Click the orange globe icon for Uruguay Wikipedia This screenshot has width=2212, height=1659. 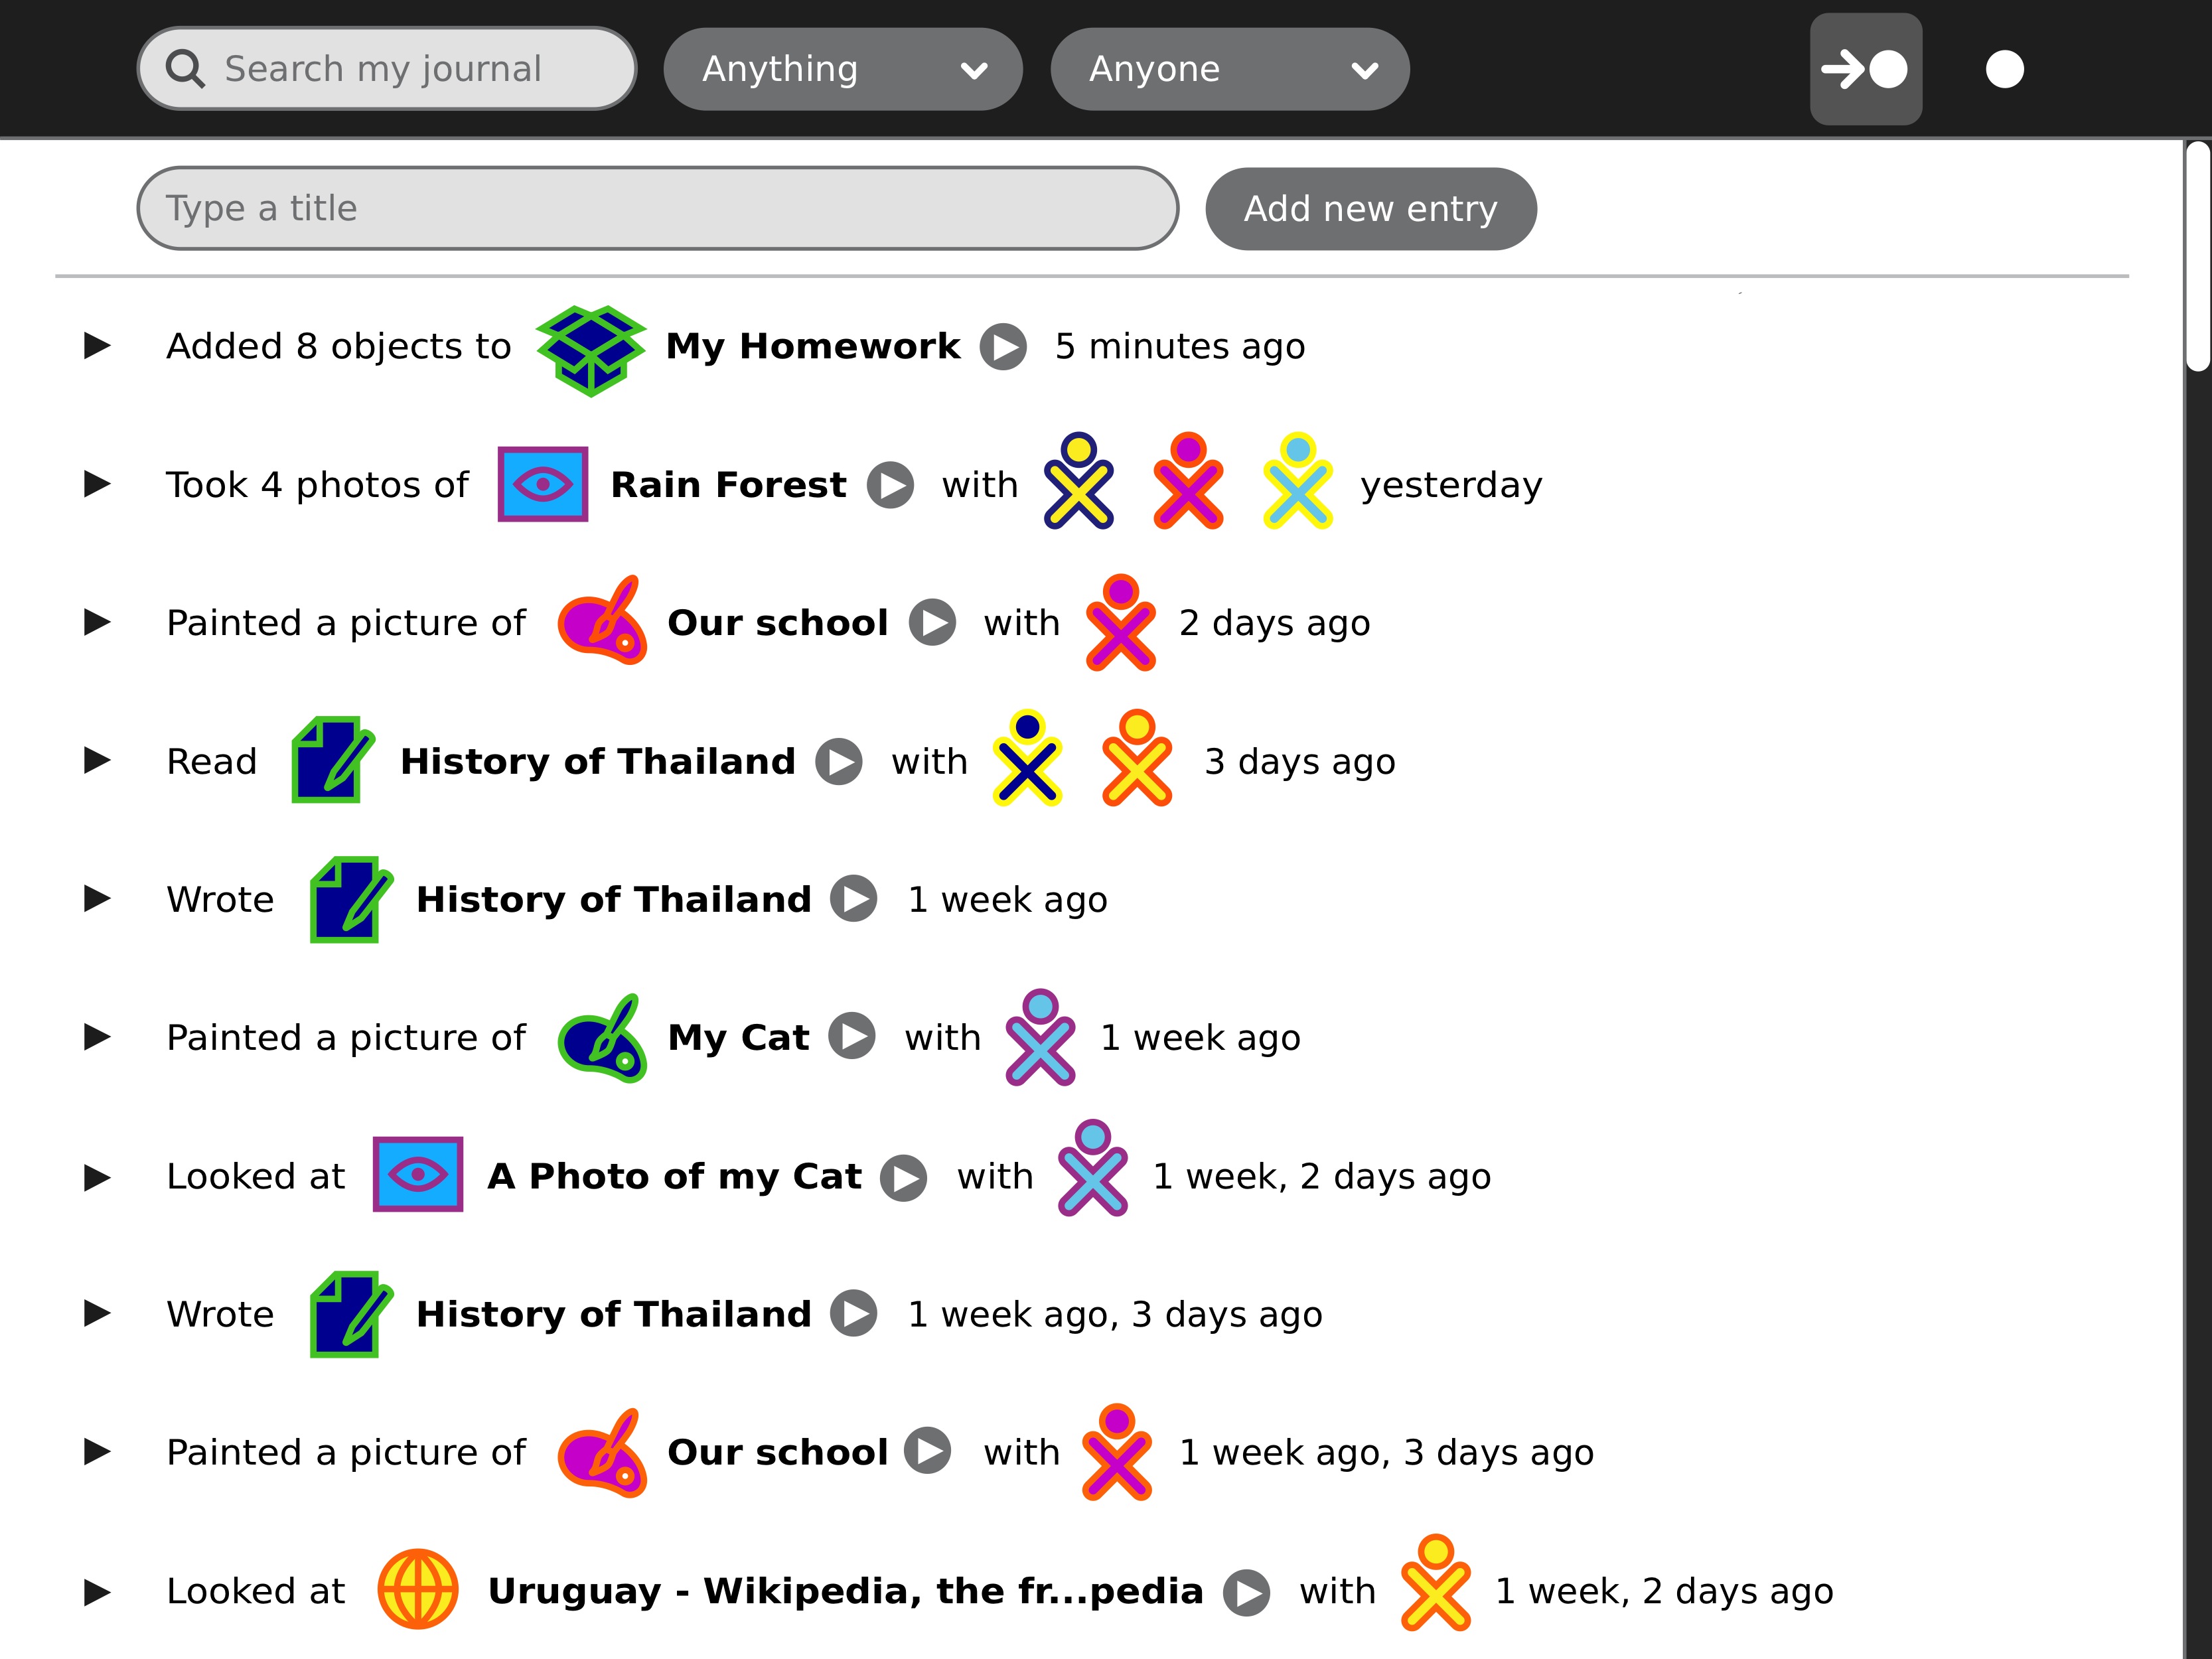tap(418, 1590)
